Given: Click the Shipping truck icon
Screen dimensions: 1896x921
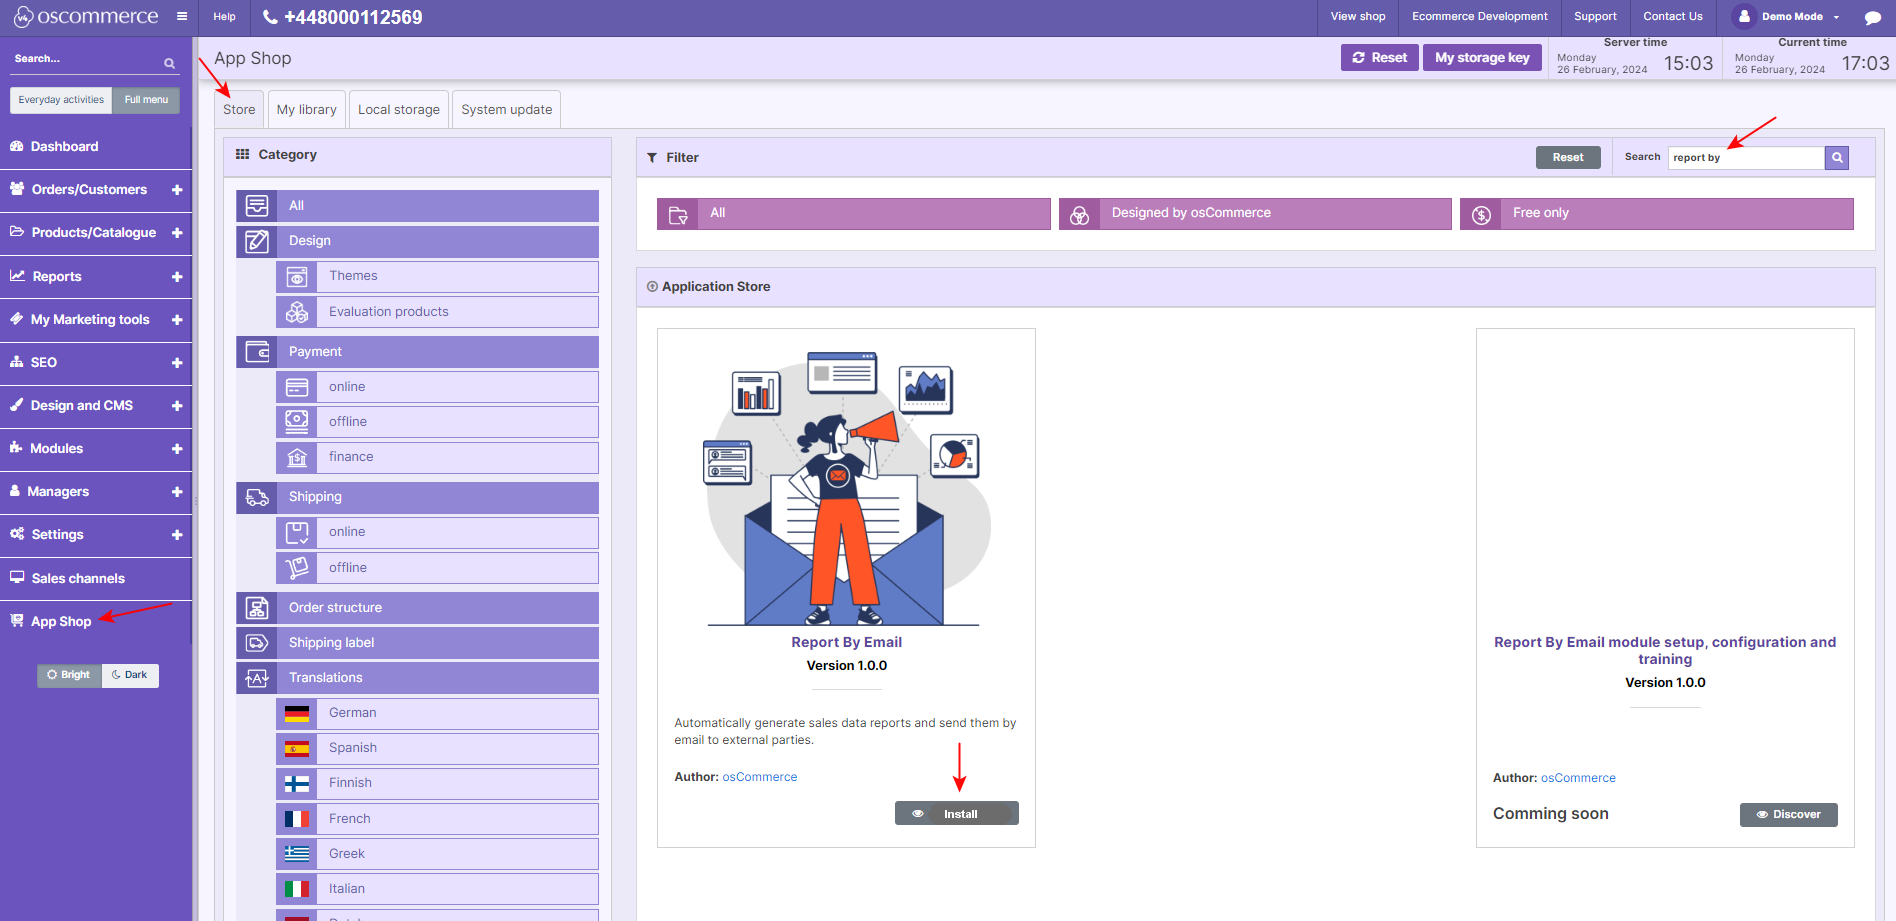Looking at the screenshot, I should (257, 497).
